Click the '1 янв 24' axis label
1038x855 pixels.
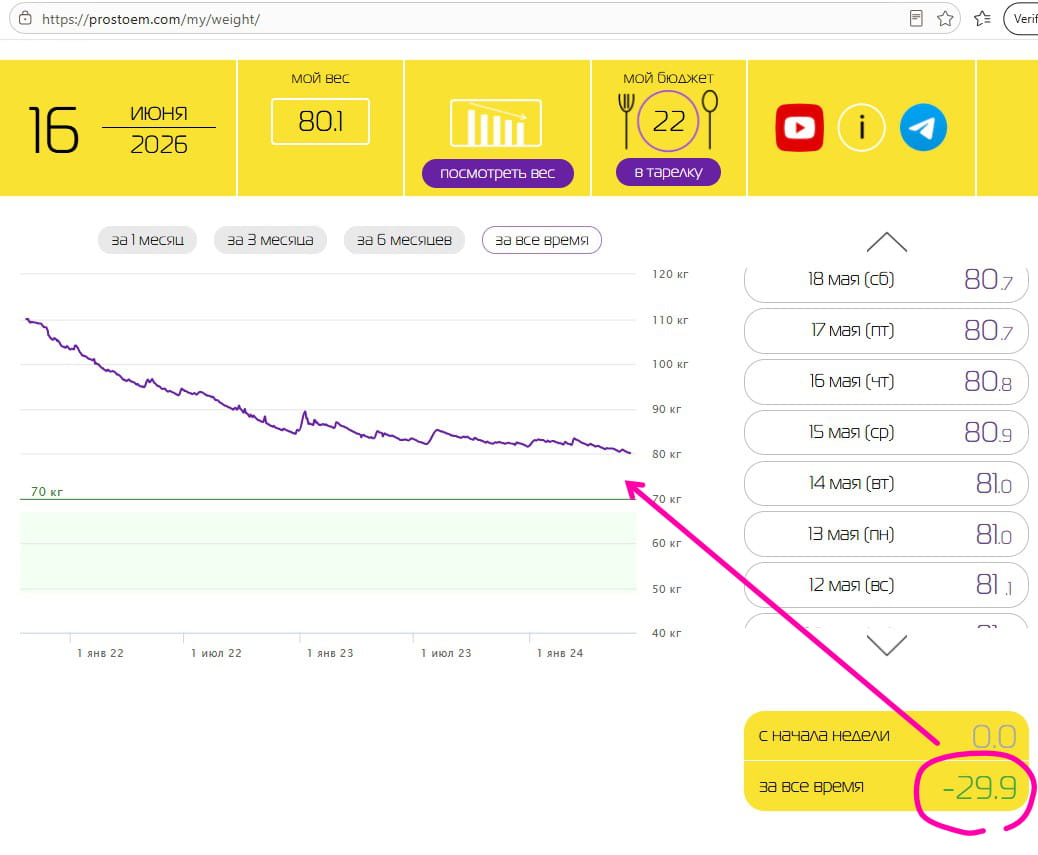click(559, 653)
